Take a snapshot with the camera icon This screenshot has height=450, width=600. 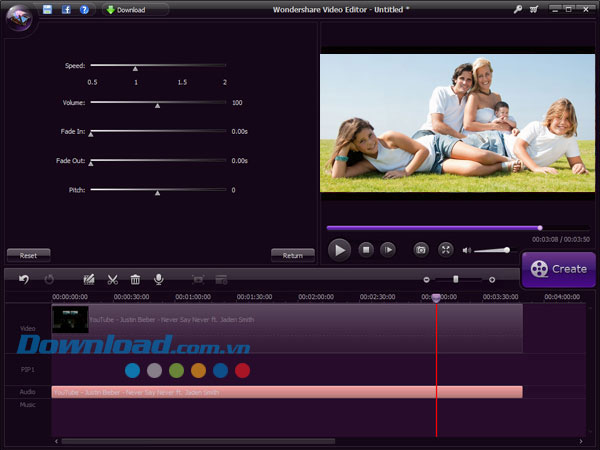(x=421, y=249)
